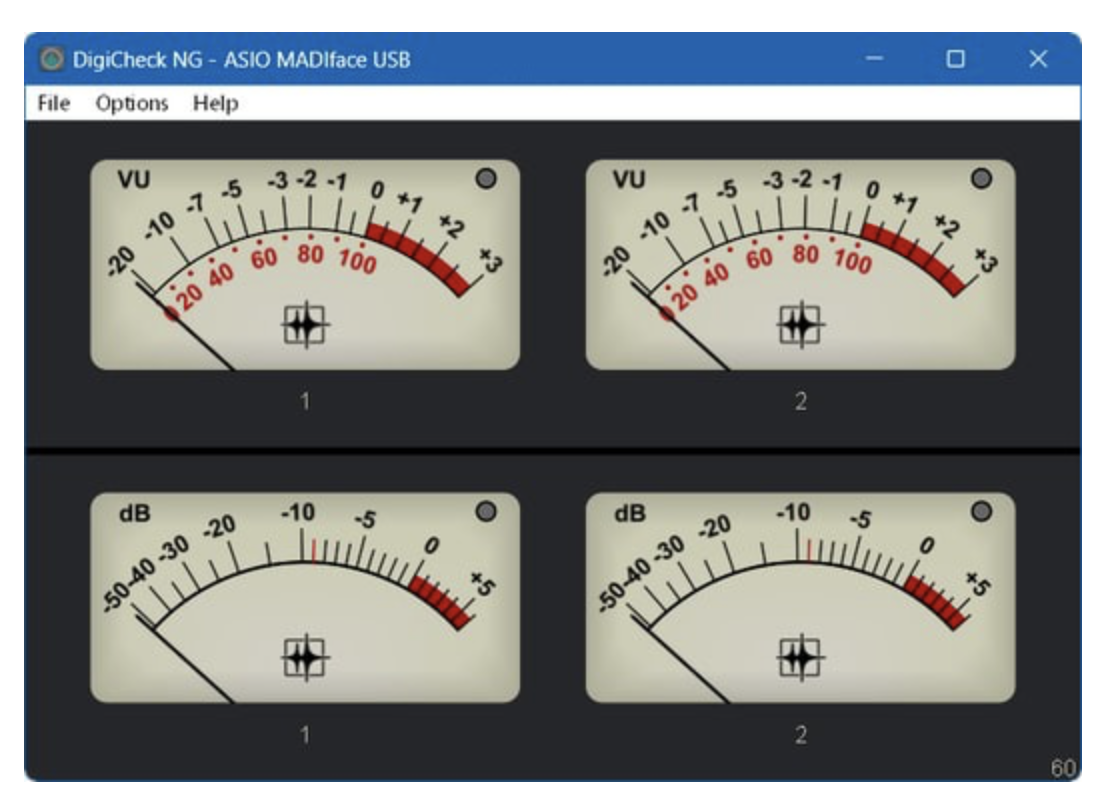Toggle the overload LED on VU meter 2
The height and width of the screenshot is (802, 1106).
pyautogui.click(x=981, y=179)
